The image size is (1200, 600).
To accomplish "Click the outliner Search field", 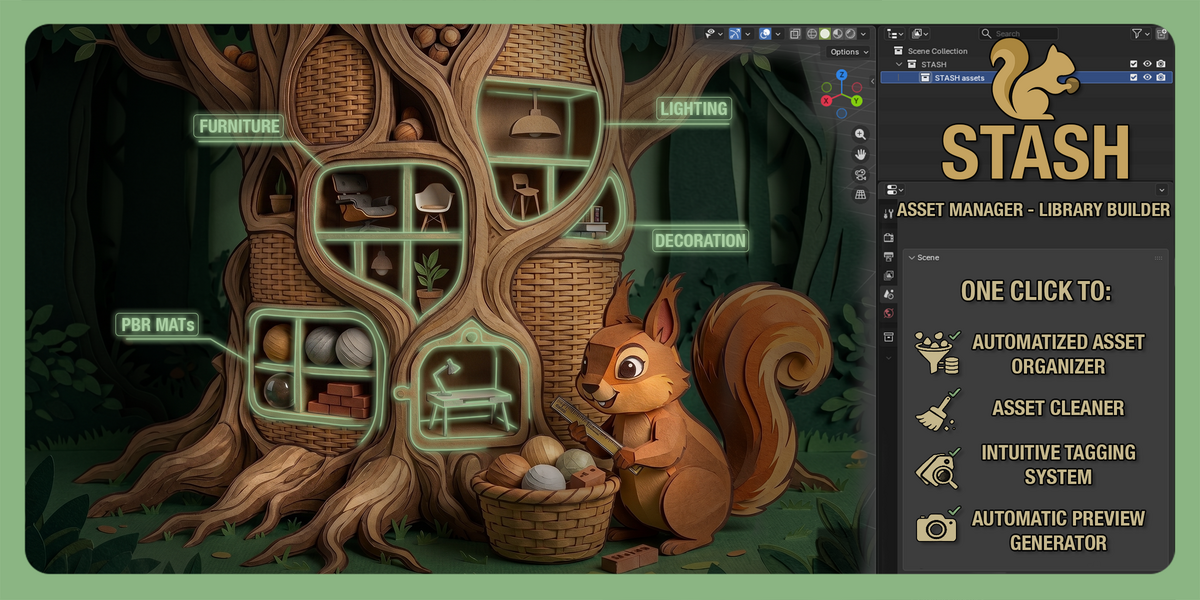I will (x=1017, y=33).
